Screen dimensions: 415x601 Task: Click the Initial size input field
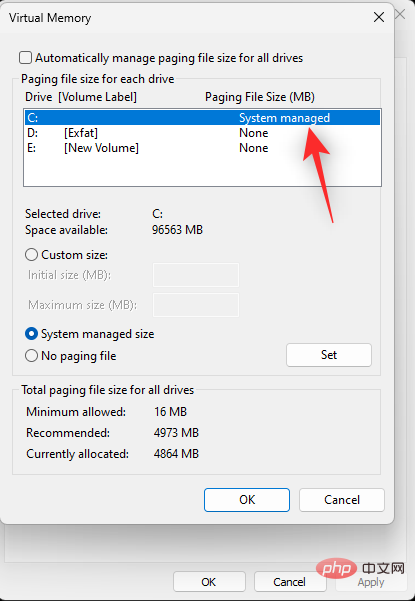[x=196, y=275]
